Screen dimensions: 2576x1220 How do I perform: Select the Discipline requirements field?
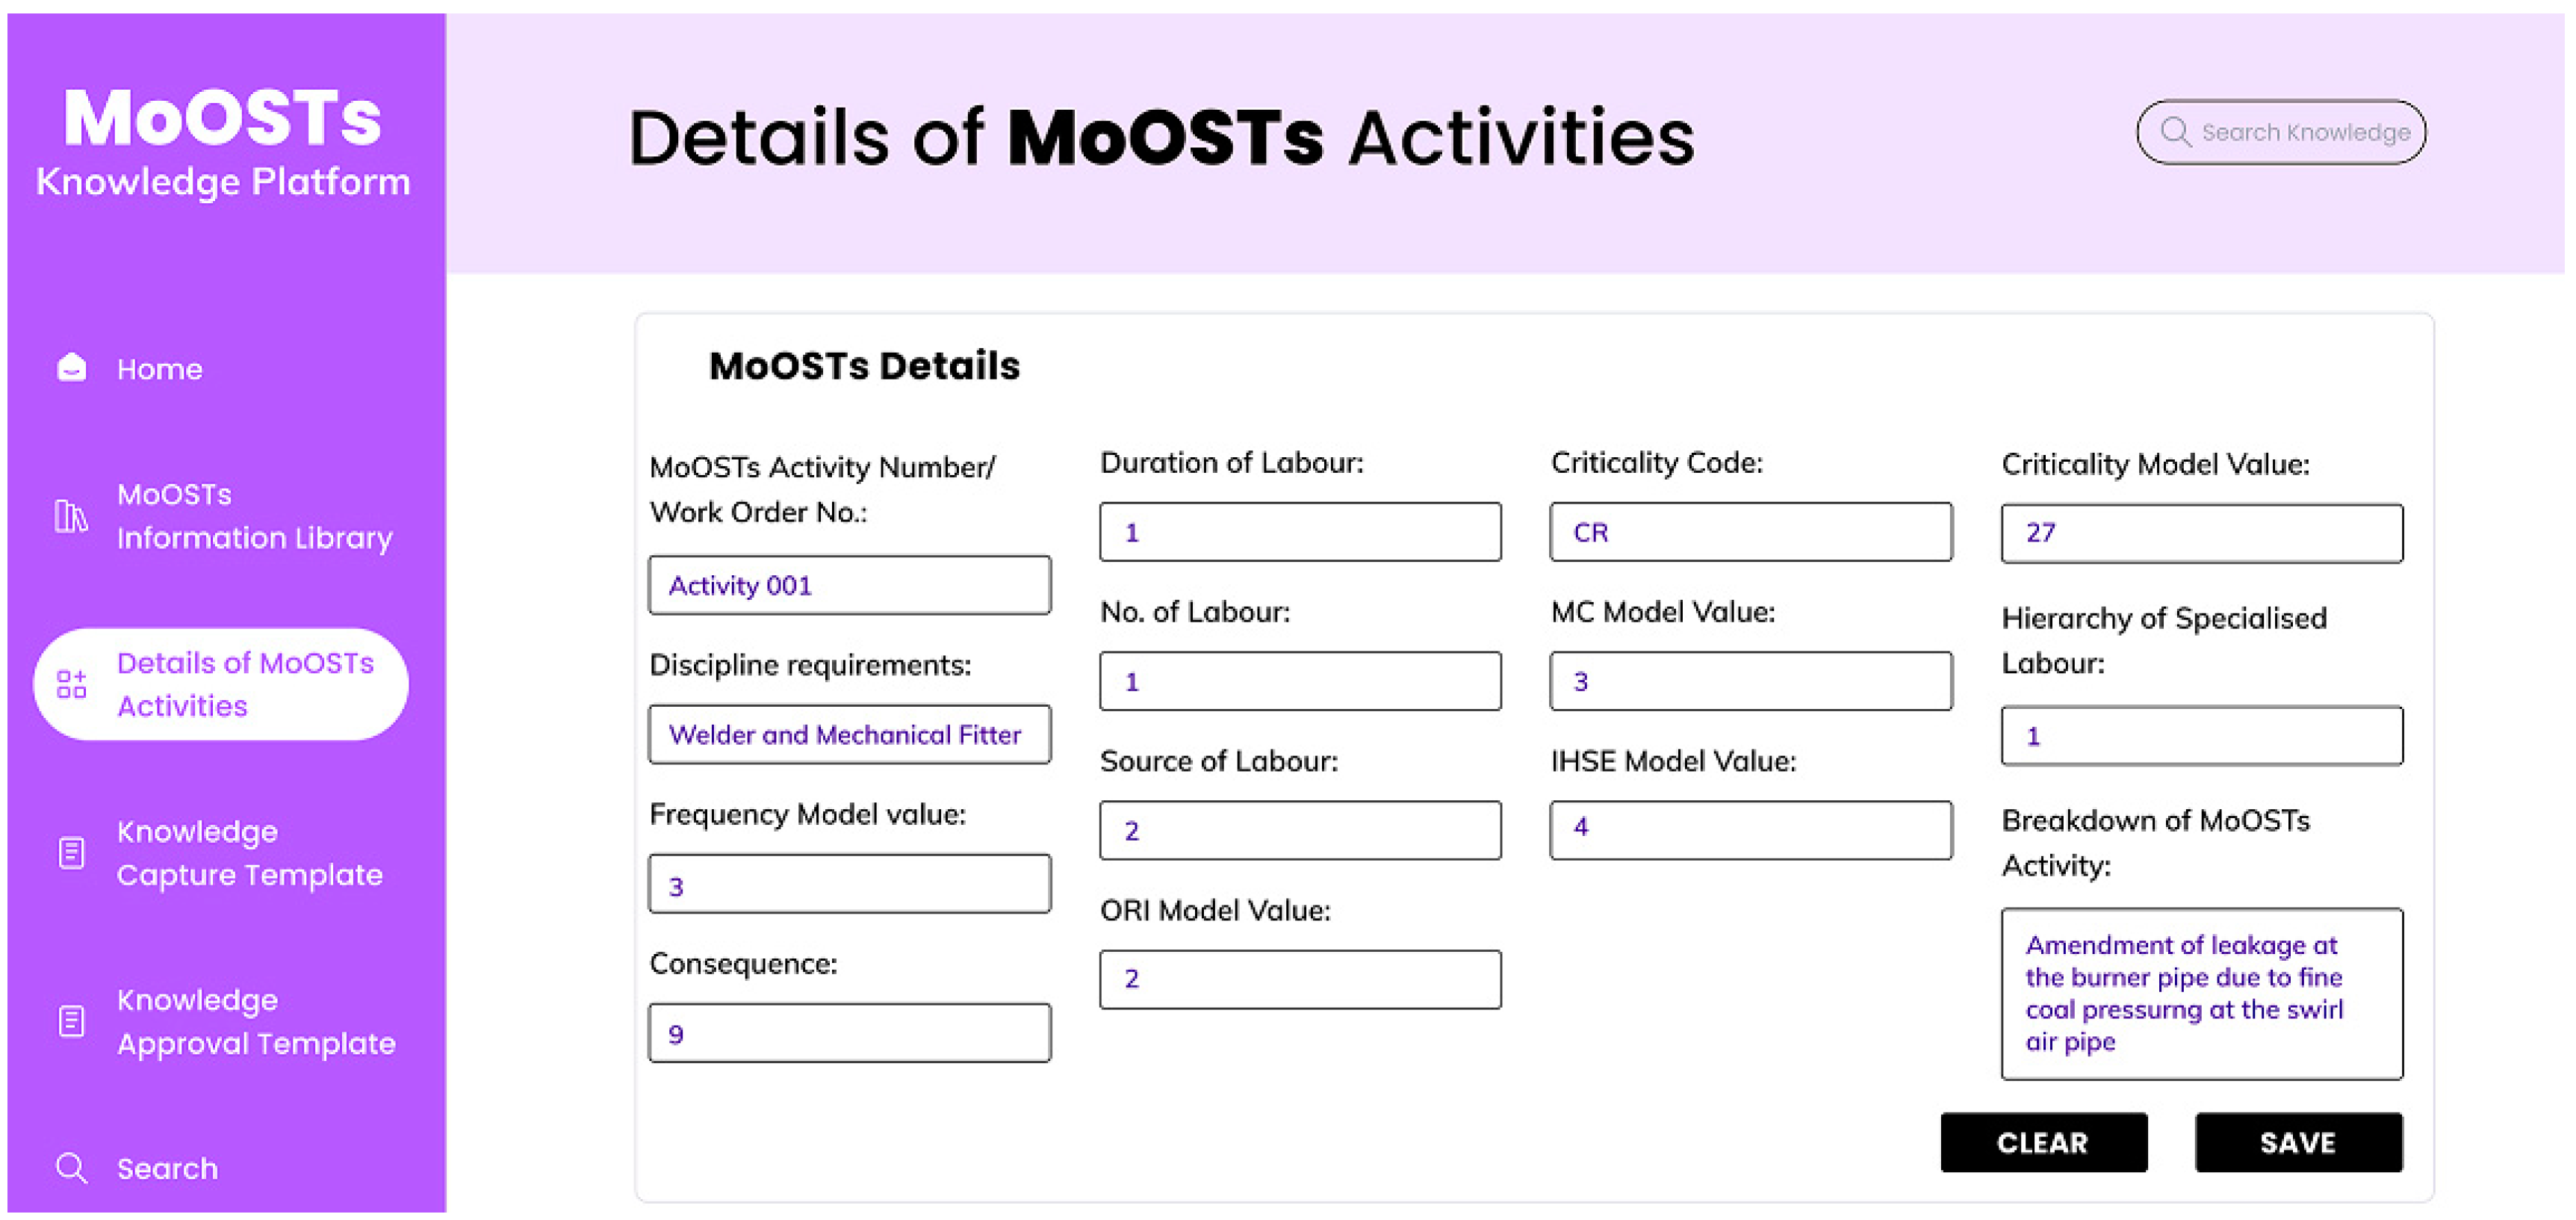(849, 735)
